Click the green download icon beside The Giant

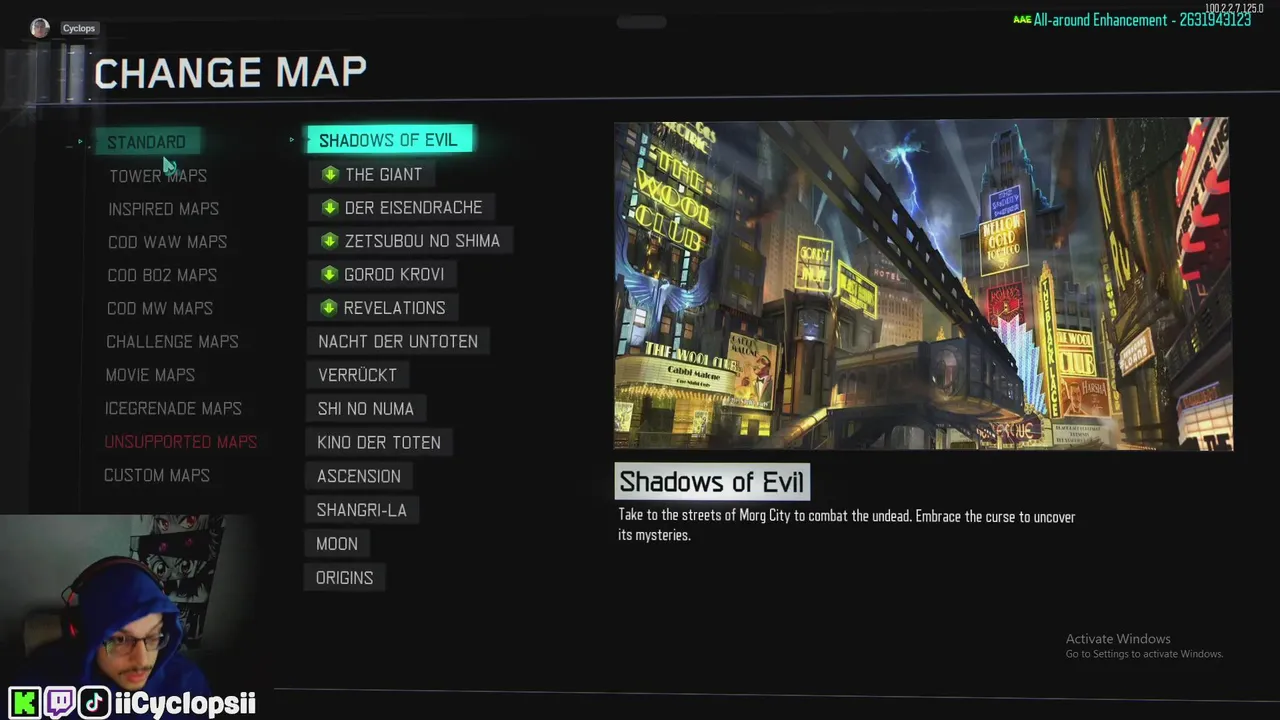[330, 174]
